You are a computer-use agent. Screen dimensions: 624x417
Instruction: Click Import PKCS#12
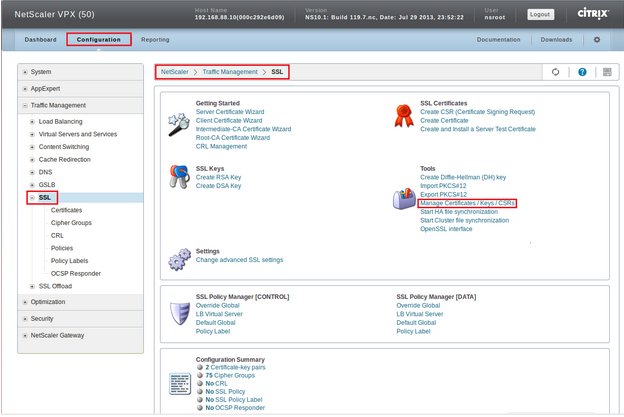click(x=443, y=186)
